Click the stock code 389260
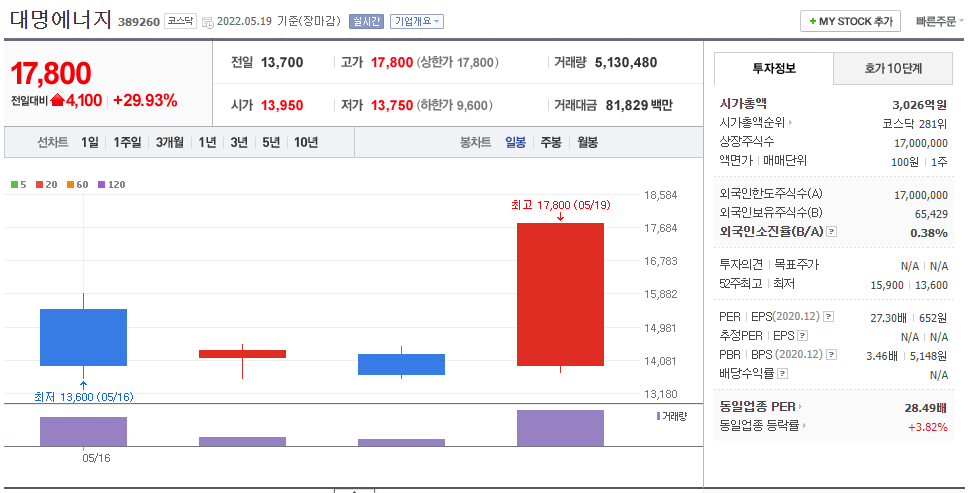Viewport: 969px width, 493px height. coord(139,22)
